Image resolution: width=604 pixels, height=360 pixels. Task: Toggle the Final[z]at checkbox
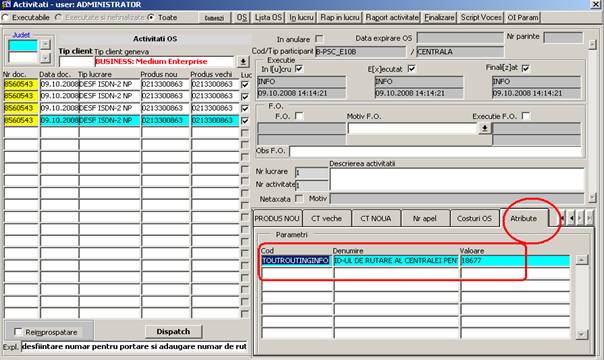click(x=525, y=68)
